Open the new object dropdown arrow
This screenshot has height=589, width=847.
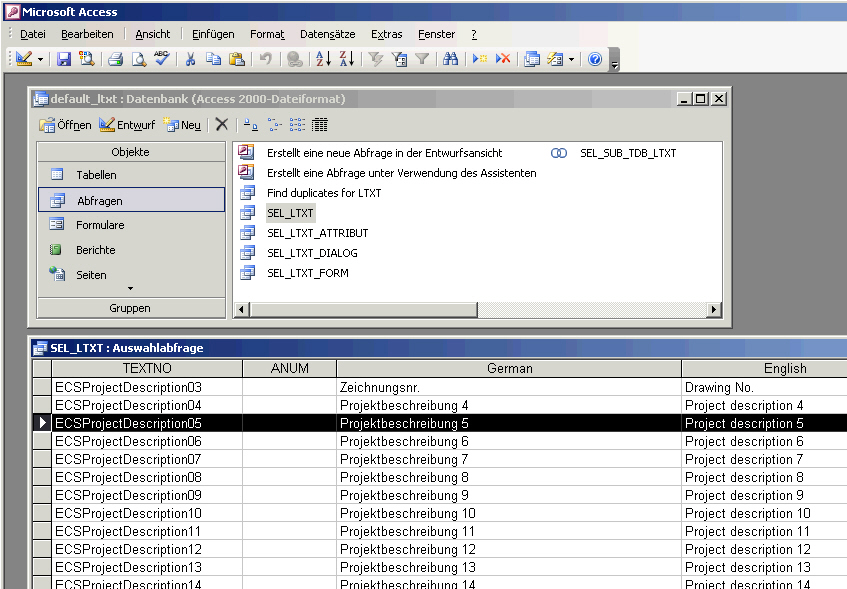(572, 59)
